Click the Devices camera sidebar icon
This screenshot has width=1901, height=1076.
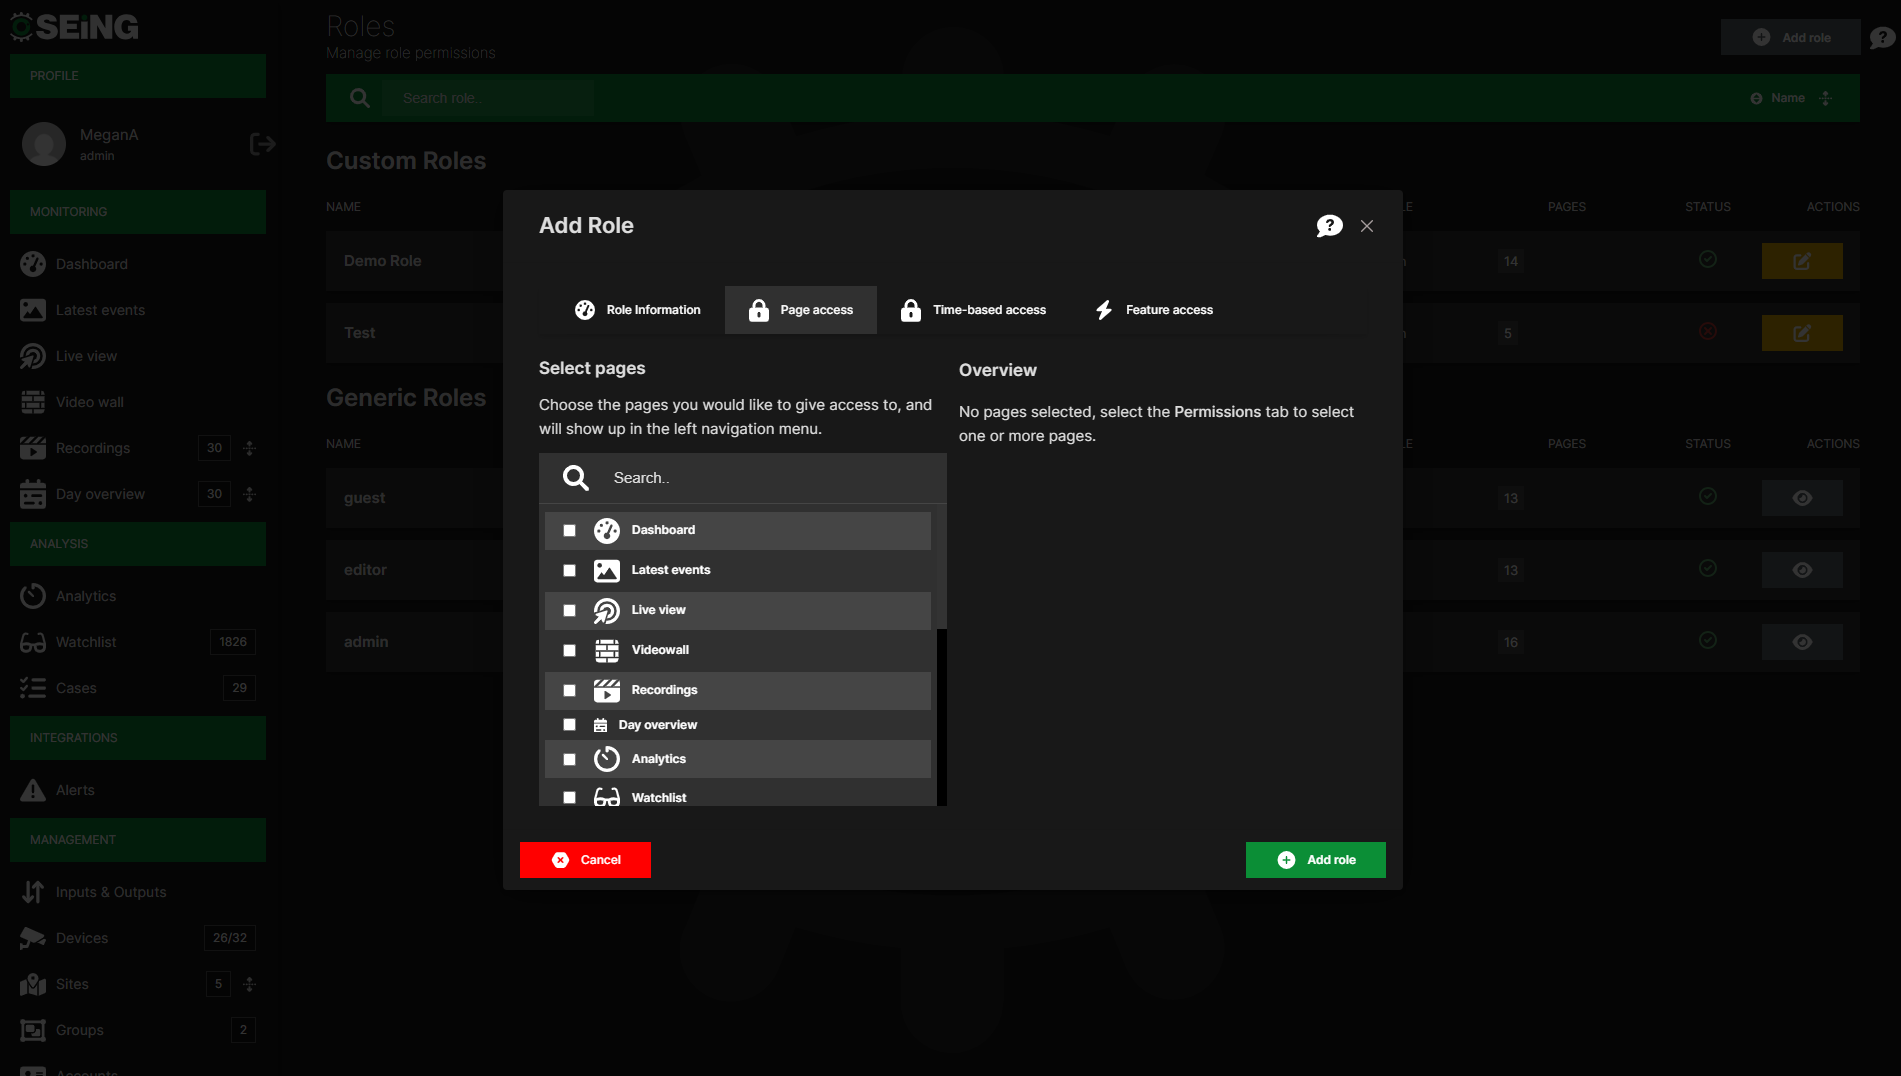[33, 938]
